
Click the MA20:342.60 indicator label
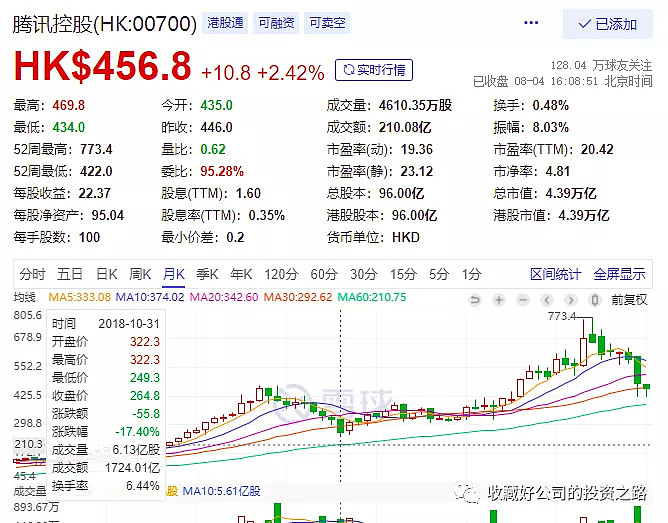pos(224,297)
